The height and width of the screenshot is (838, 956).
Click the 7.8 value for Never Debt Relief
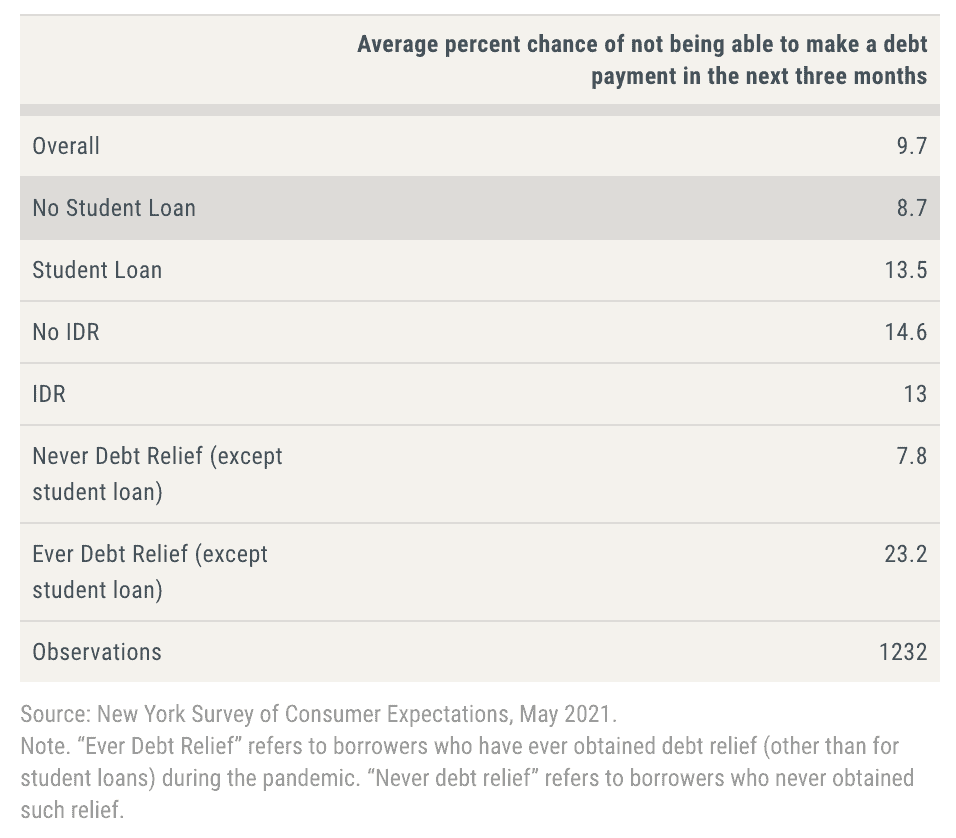tap(912, 456)
